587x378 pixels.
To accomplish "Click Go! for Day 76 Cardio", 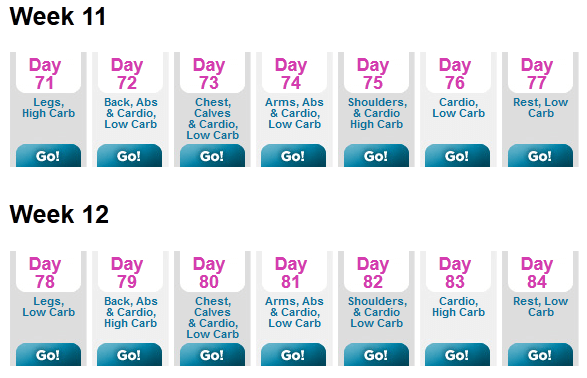I will 457,156.
